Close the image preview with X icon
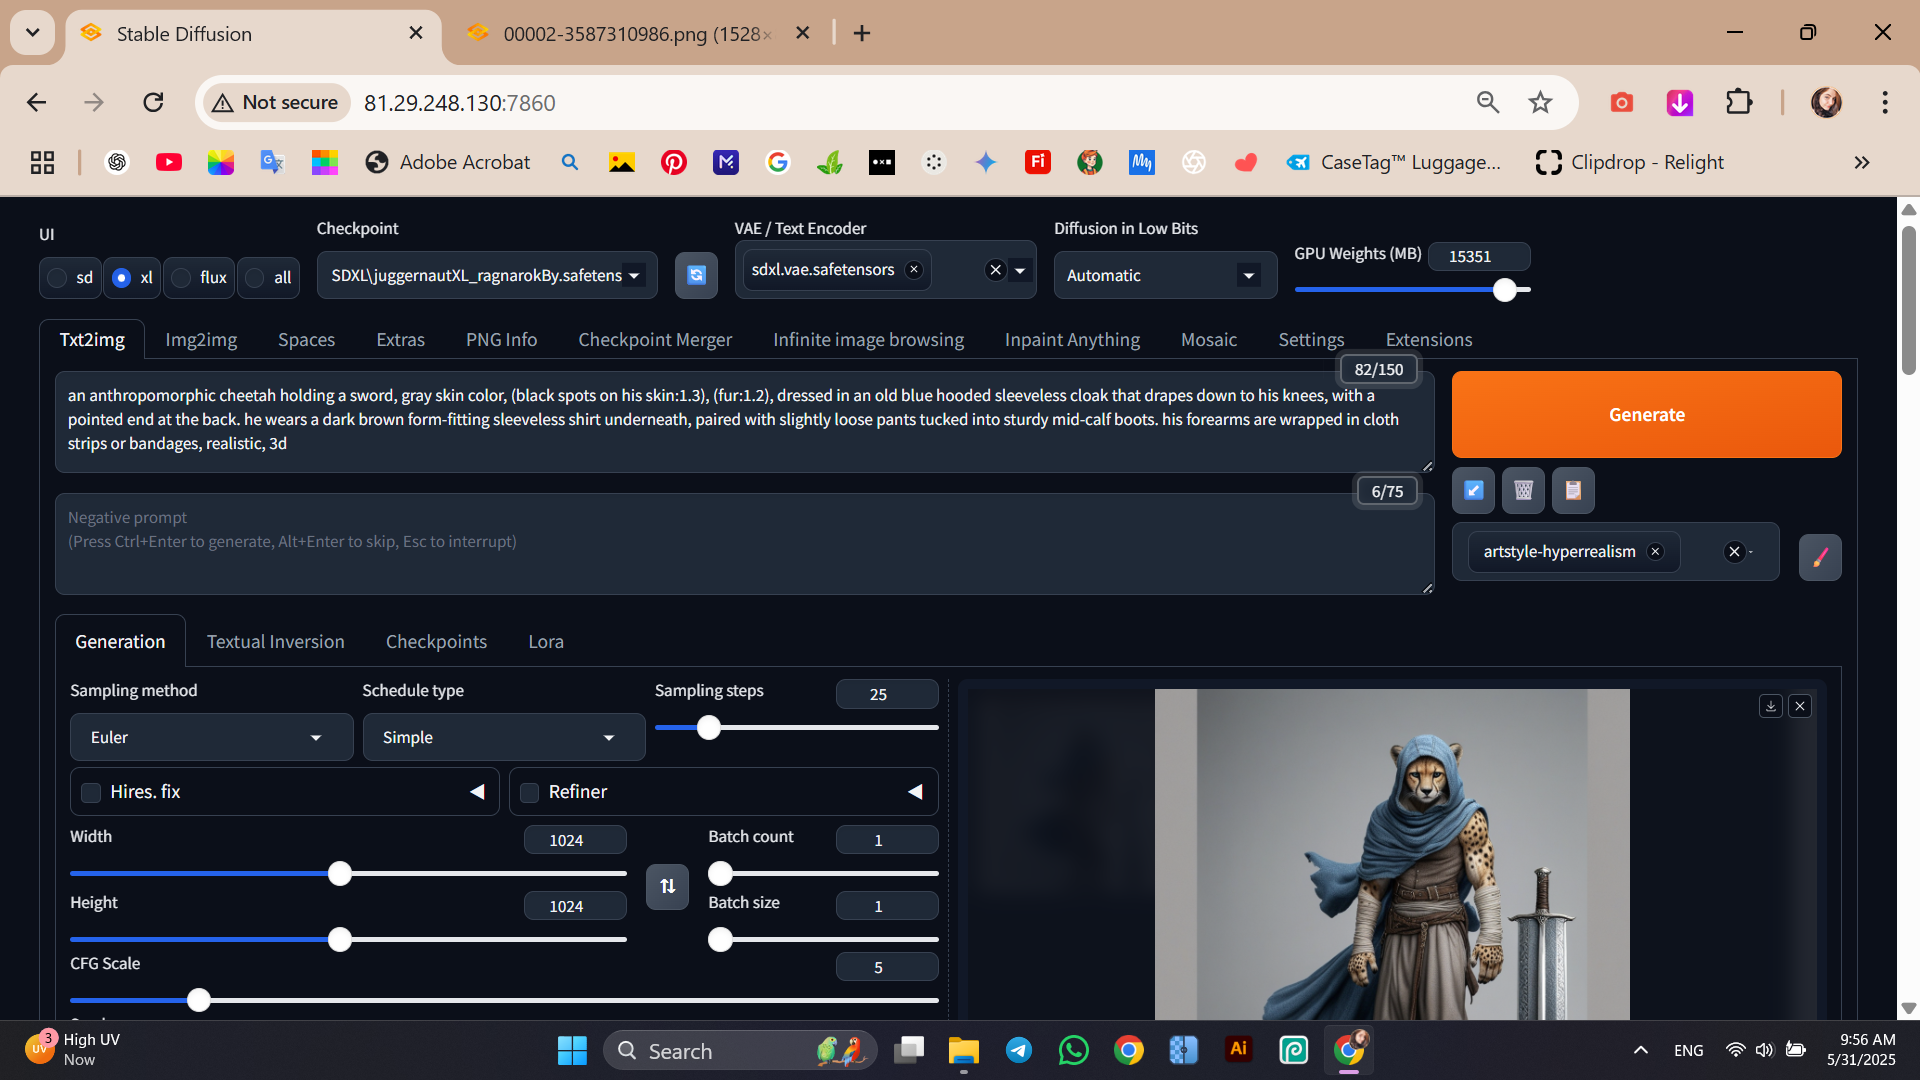 pos(1800,706)
